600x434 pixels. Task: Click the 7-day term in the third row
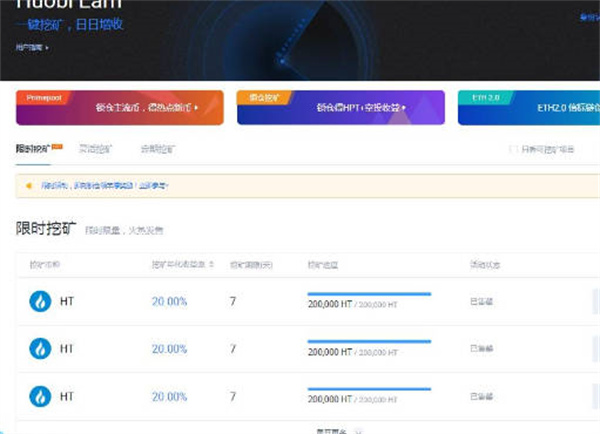[233, 396]
